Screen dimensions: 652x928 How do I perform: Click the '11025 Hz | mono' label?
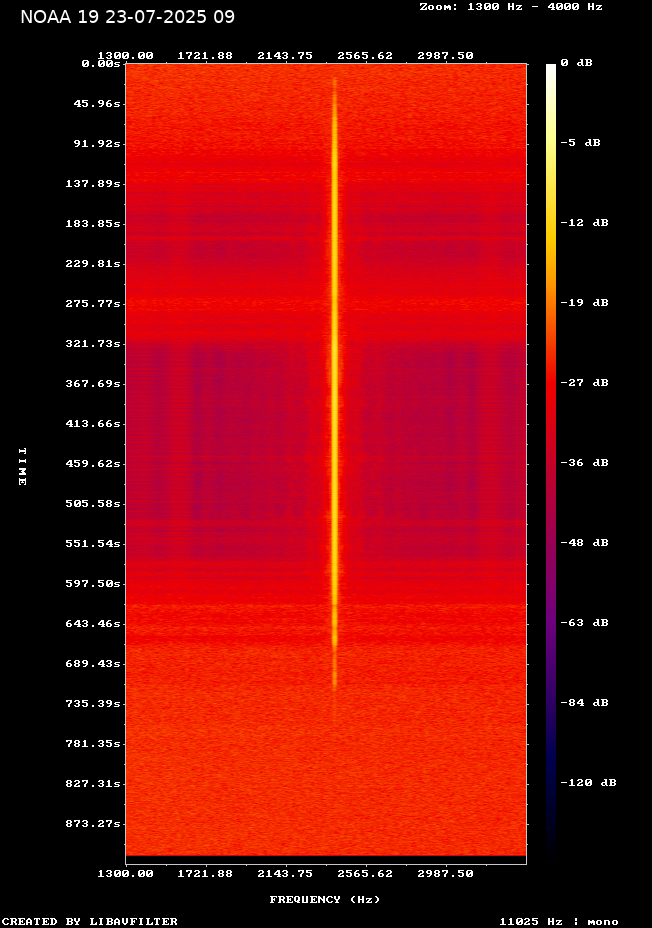tap(559, 921)
